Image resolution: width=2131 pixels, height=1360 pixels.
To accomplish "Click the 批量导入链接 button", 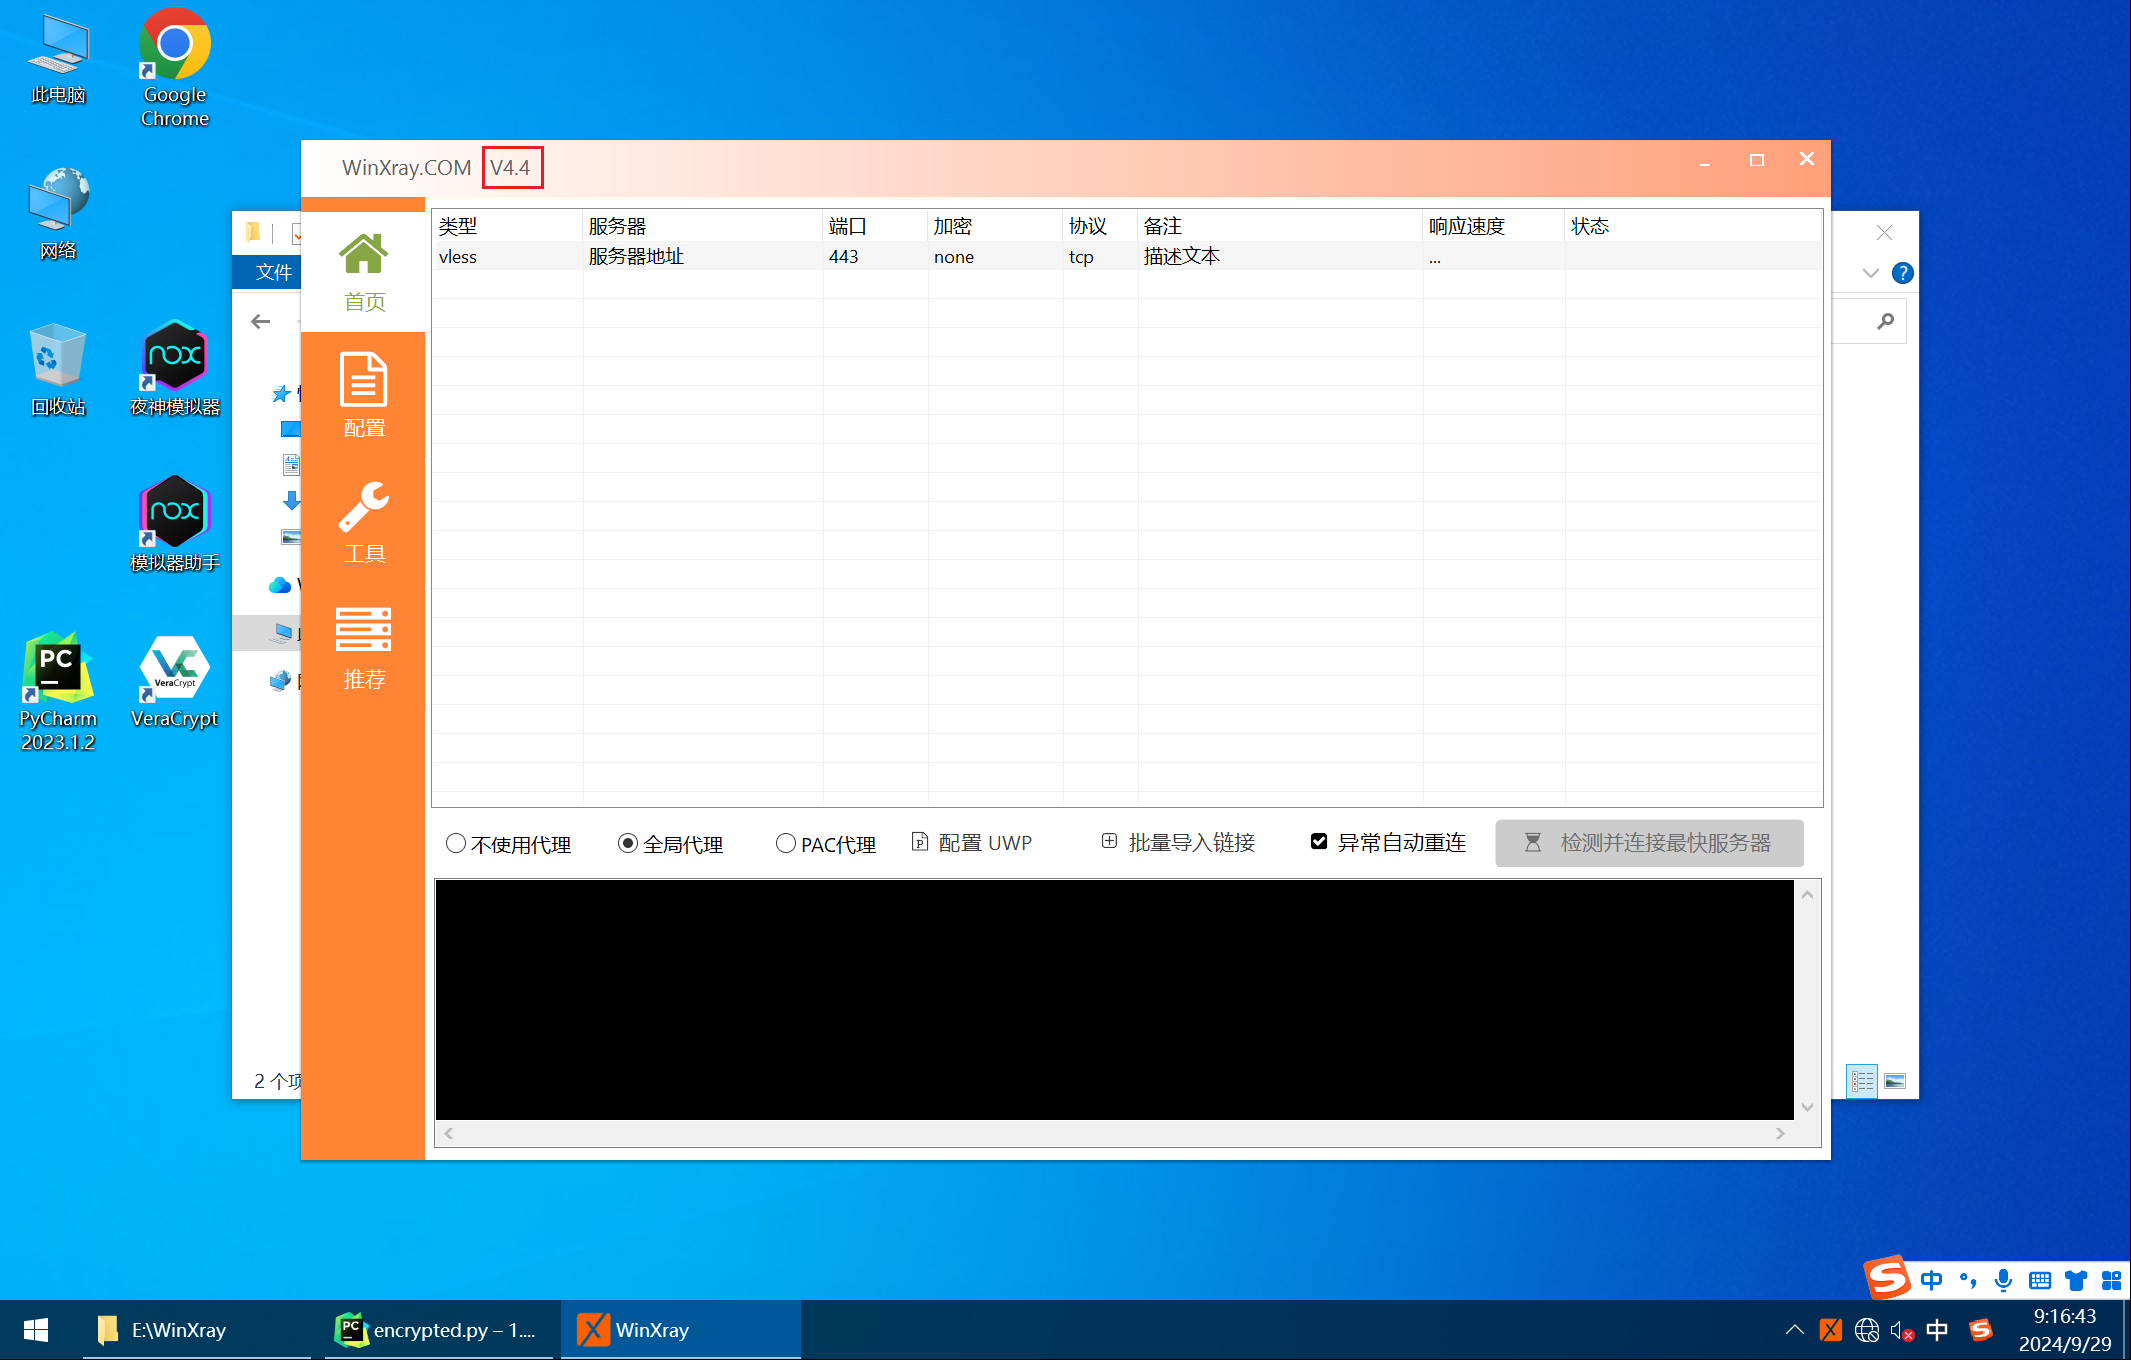I will pos(1178,843).
